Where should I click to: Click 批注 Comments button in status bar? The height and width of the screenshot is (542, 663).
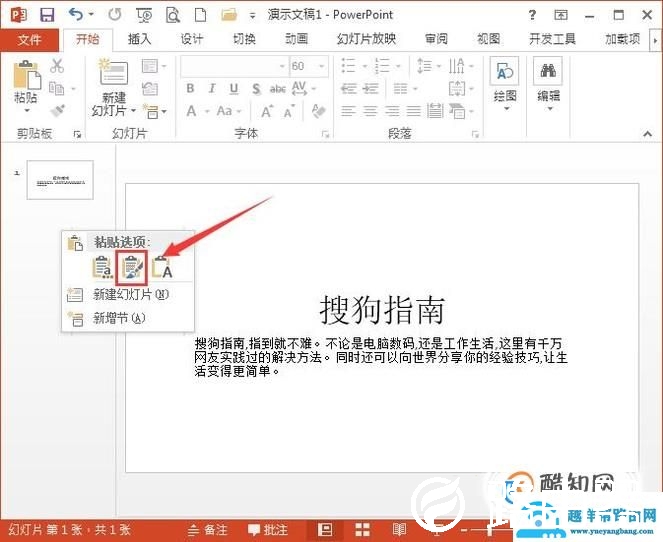(268, 530)
